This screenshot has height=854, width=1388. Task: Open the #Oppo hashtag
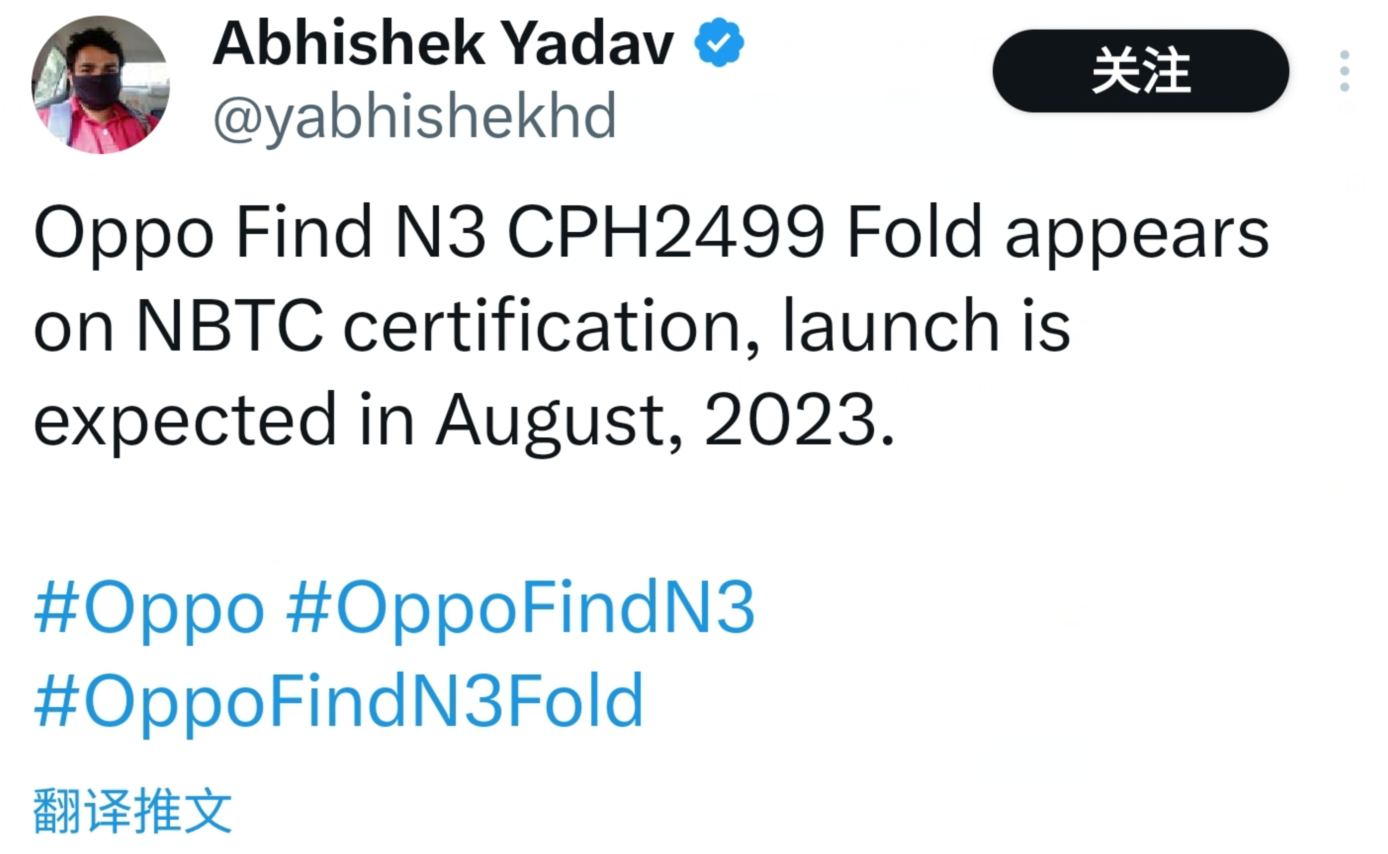pyautogui.click(x=149, y=609)
